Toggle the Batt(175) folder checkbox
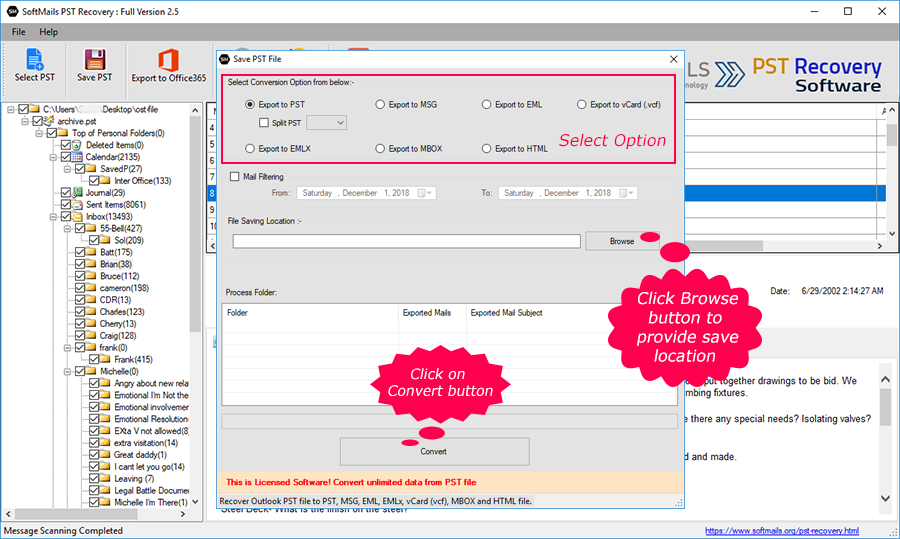 80,252
